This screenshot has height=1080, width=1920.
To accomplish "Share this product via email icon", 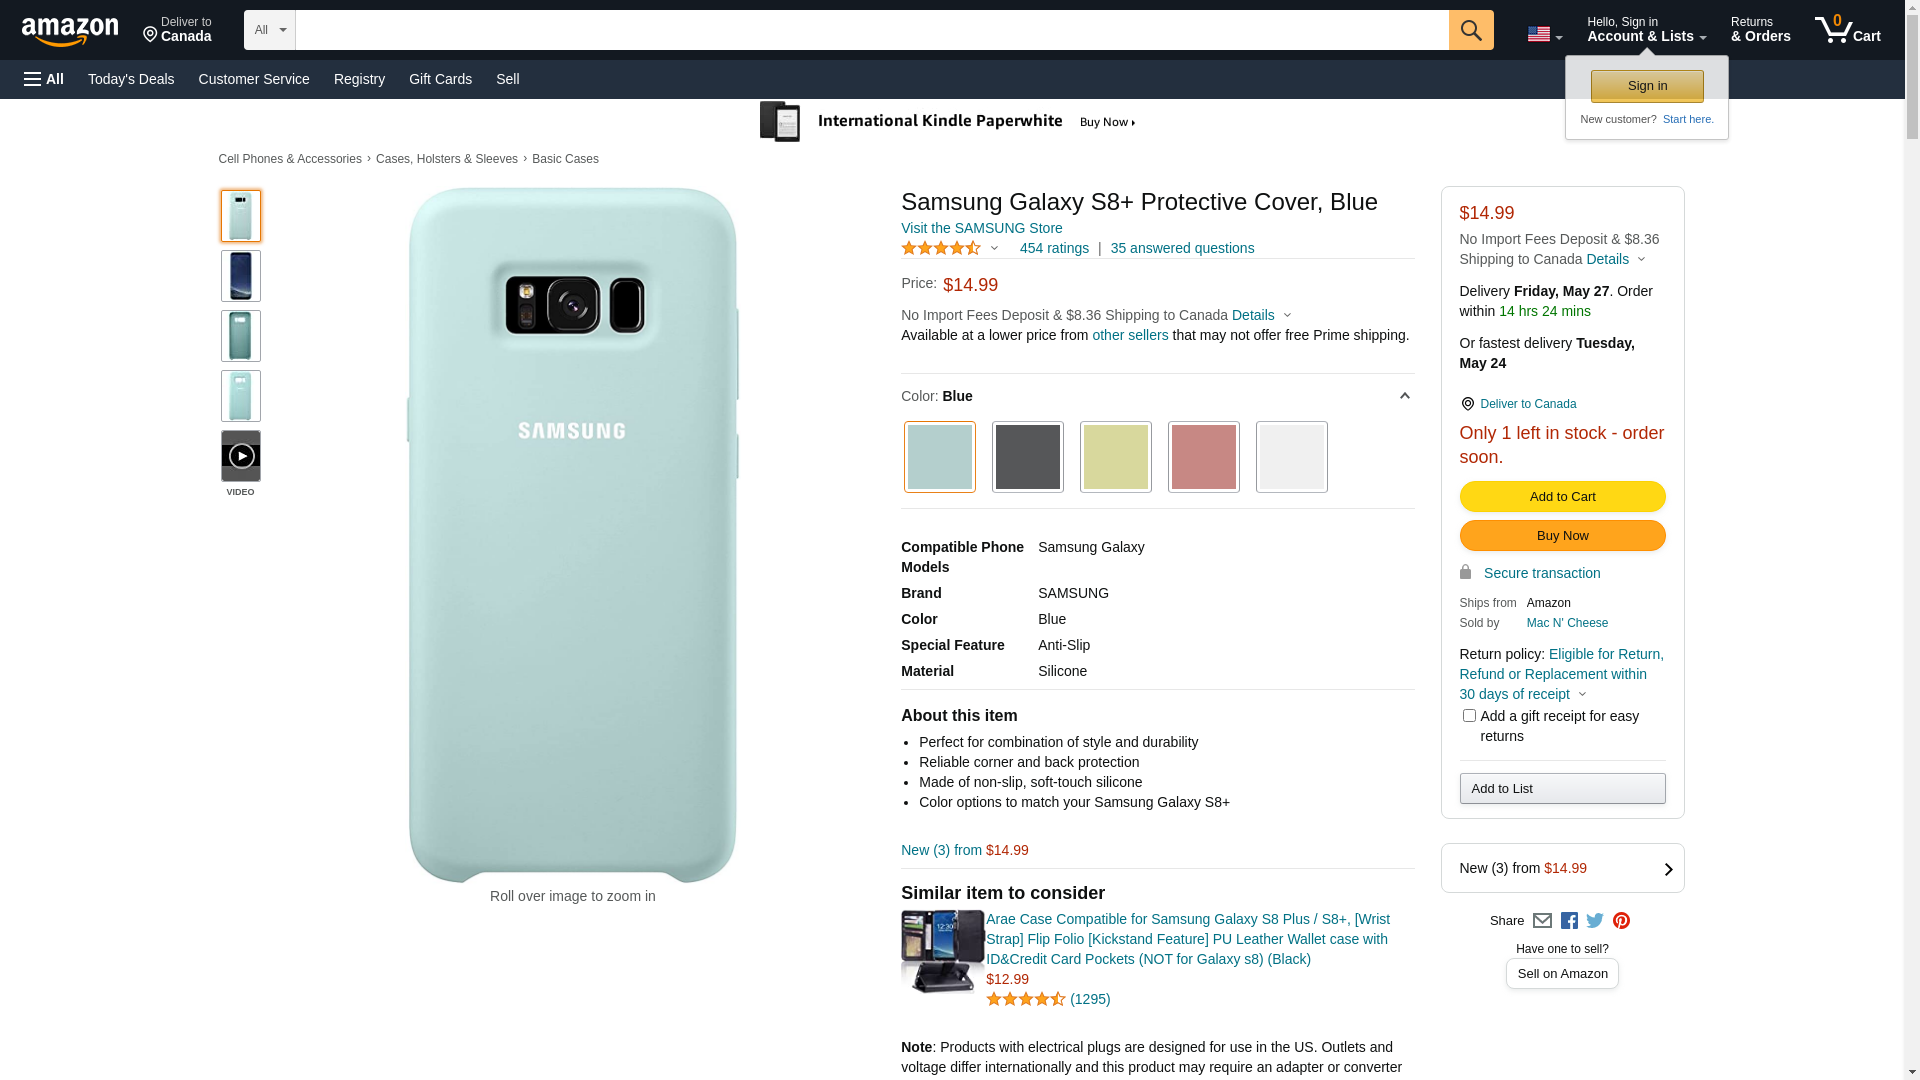I will 1542,921.
